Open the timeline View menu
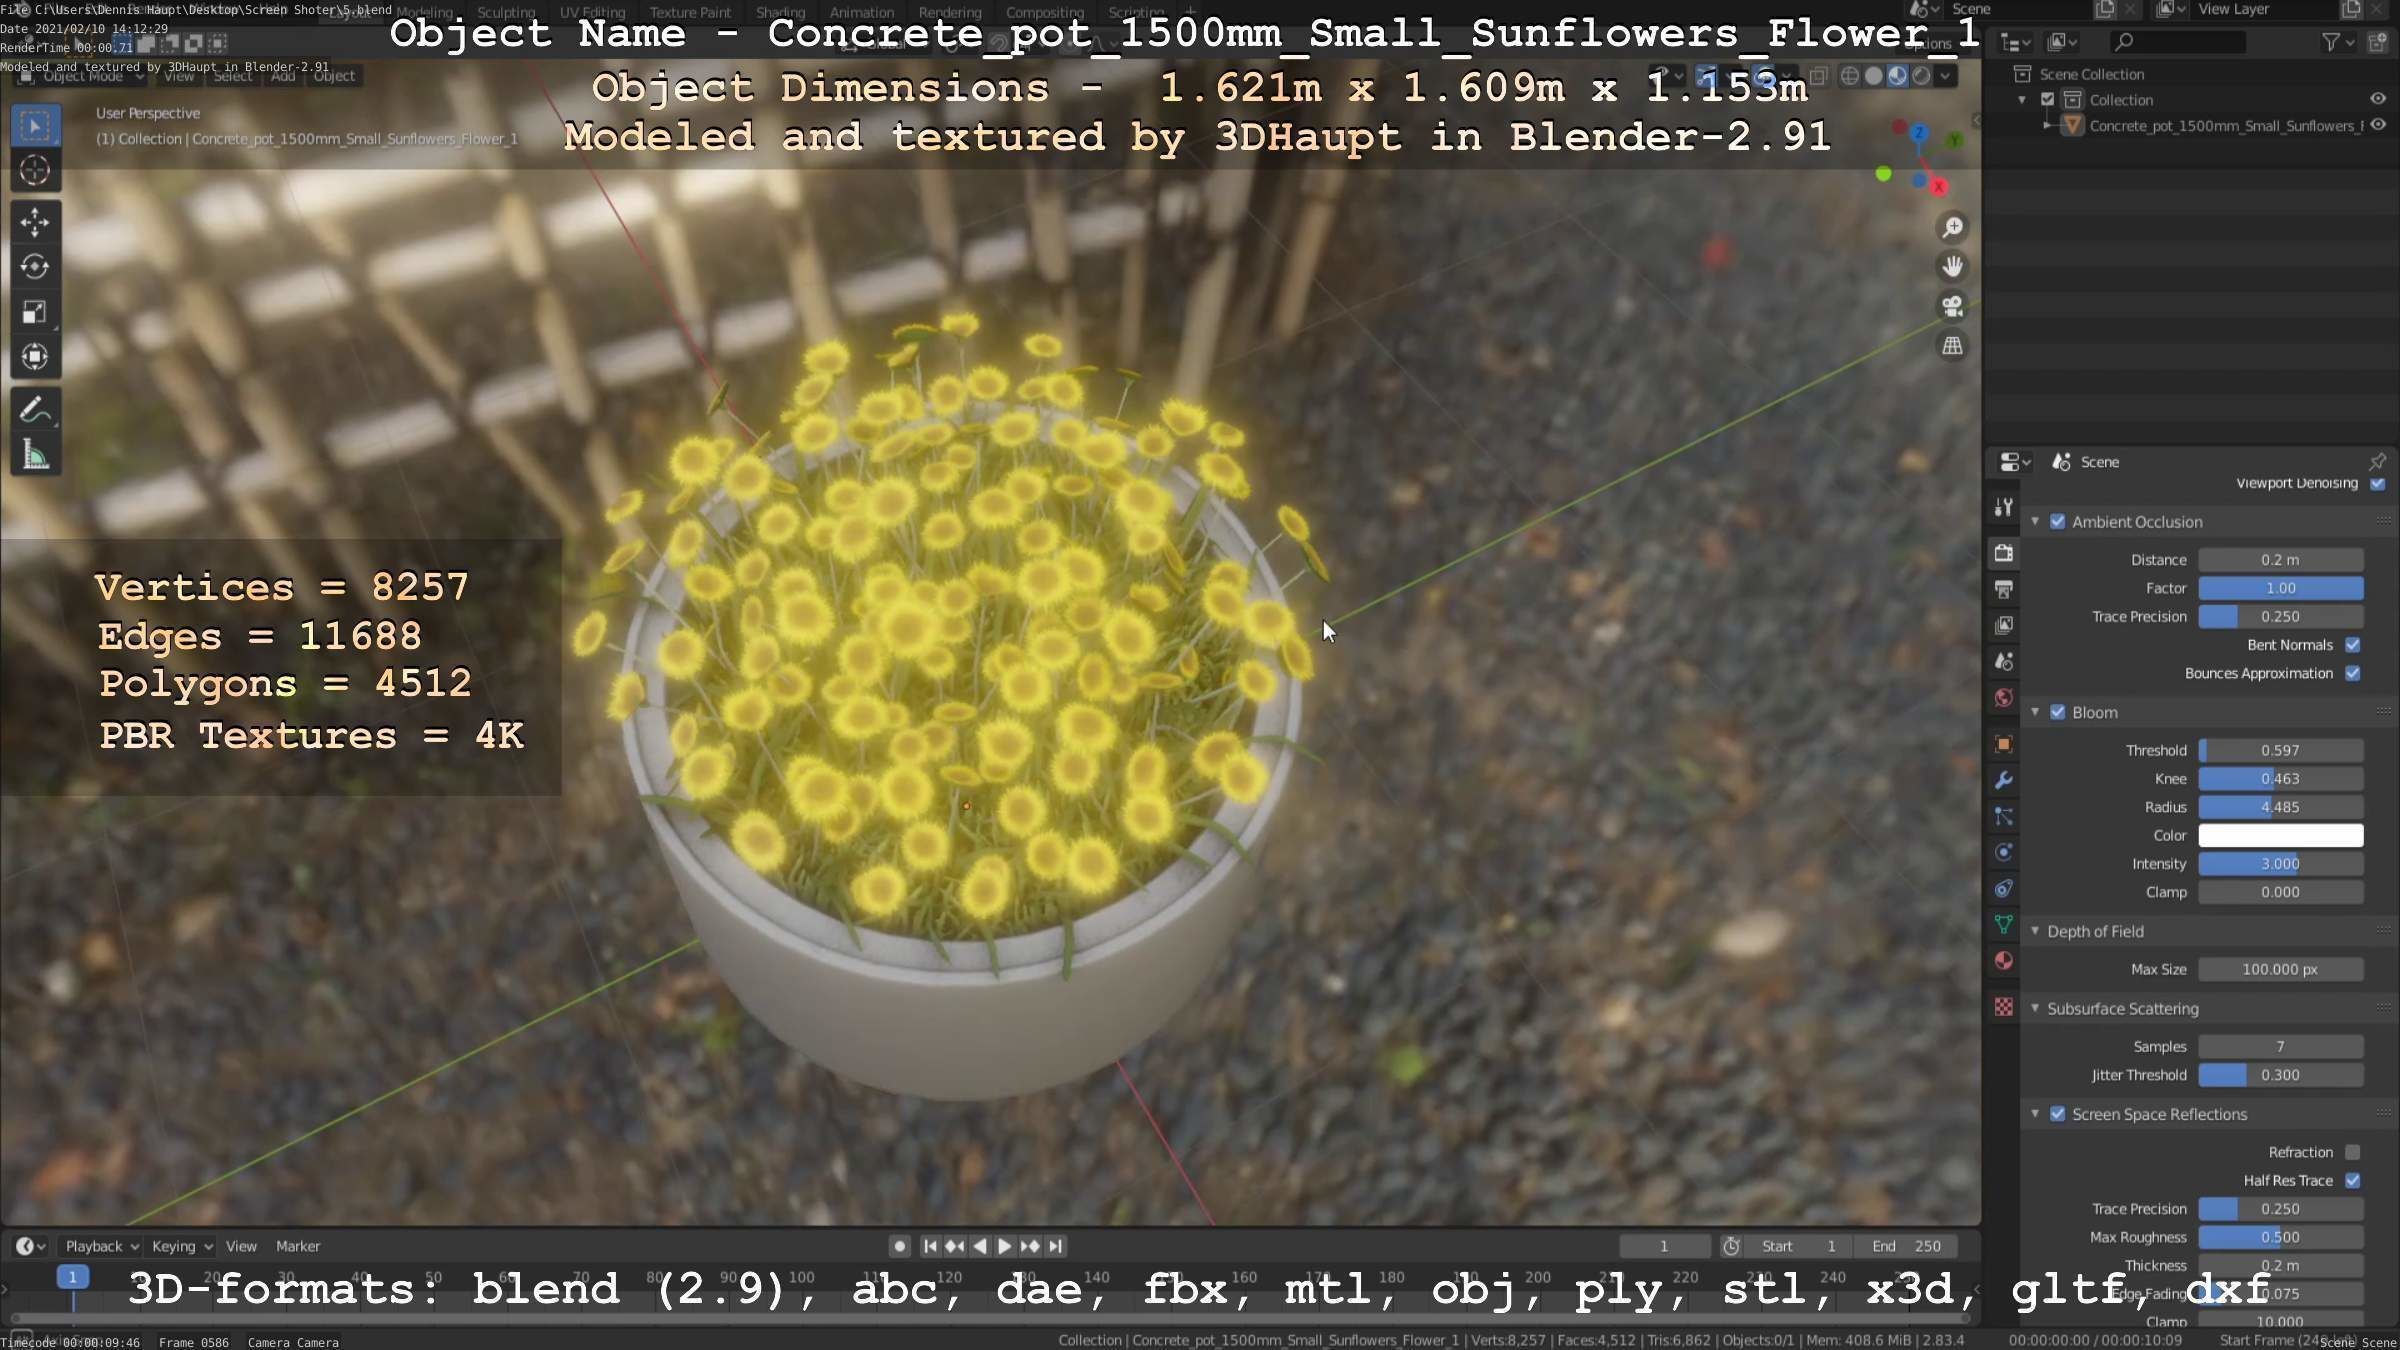Viewport: 2400px width, 1350px height. [x=241, y=1246]
